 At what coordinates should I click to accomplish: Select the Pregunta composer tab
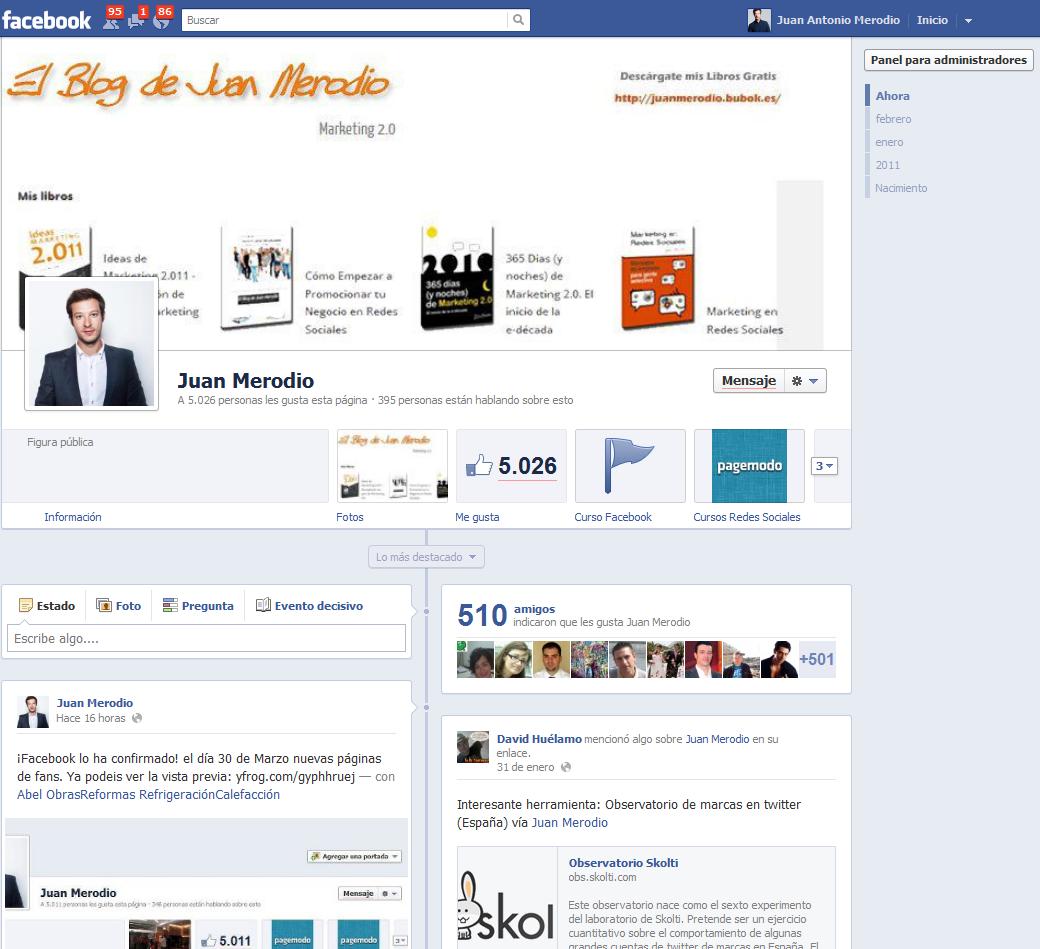(x=198, y=606)
